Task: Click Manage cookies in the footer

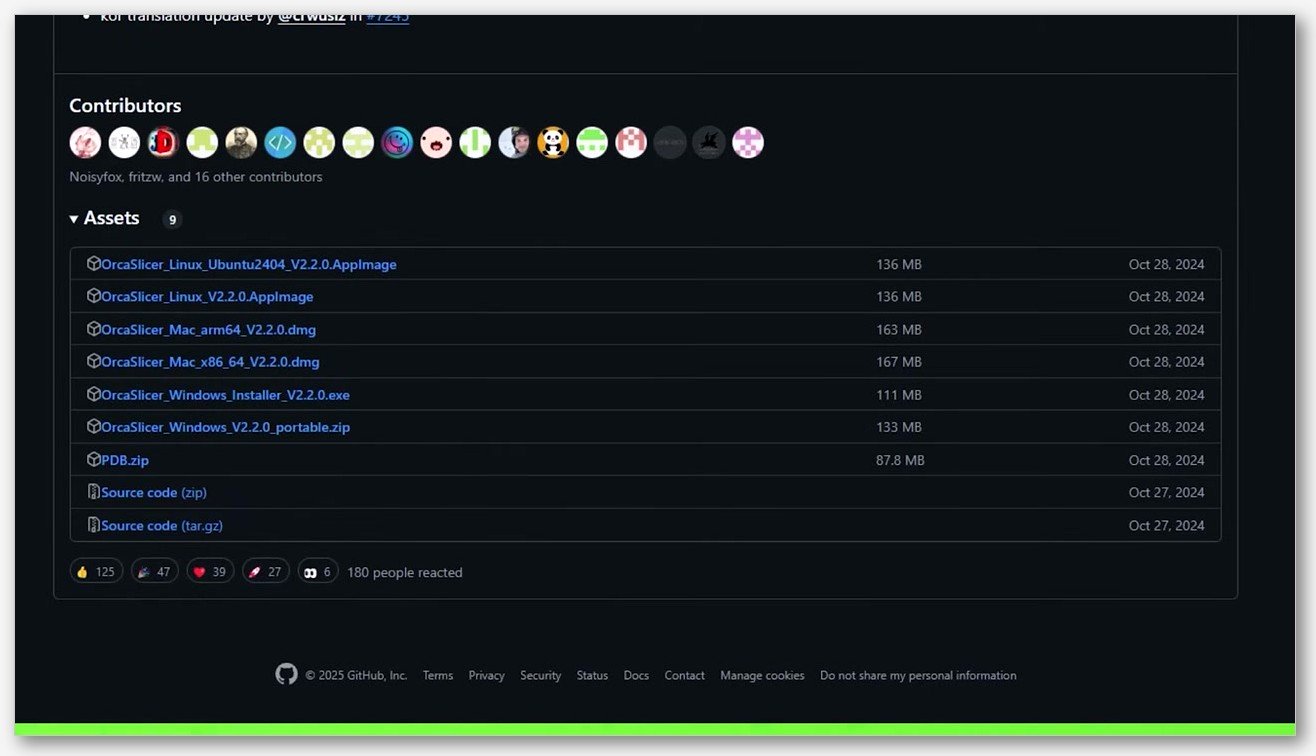Action: 762,675
